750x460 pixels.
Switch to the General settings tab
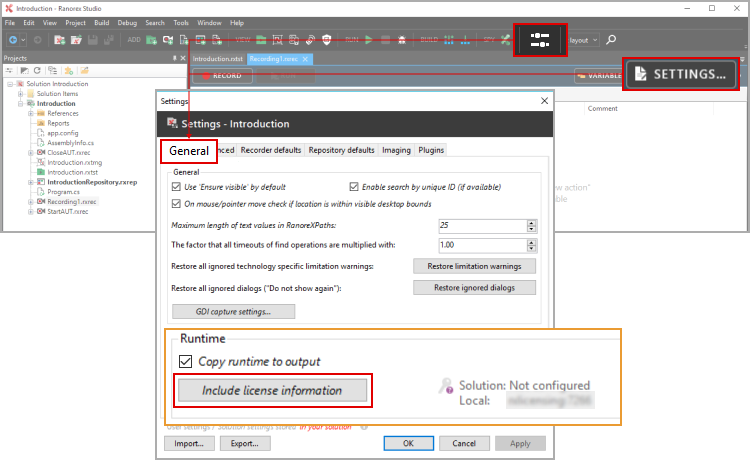pos(189,151)
